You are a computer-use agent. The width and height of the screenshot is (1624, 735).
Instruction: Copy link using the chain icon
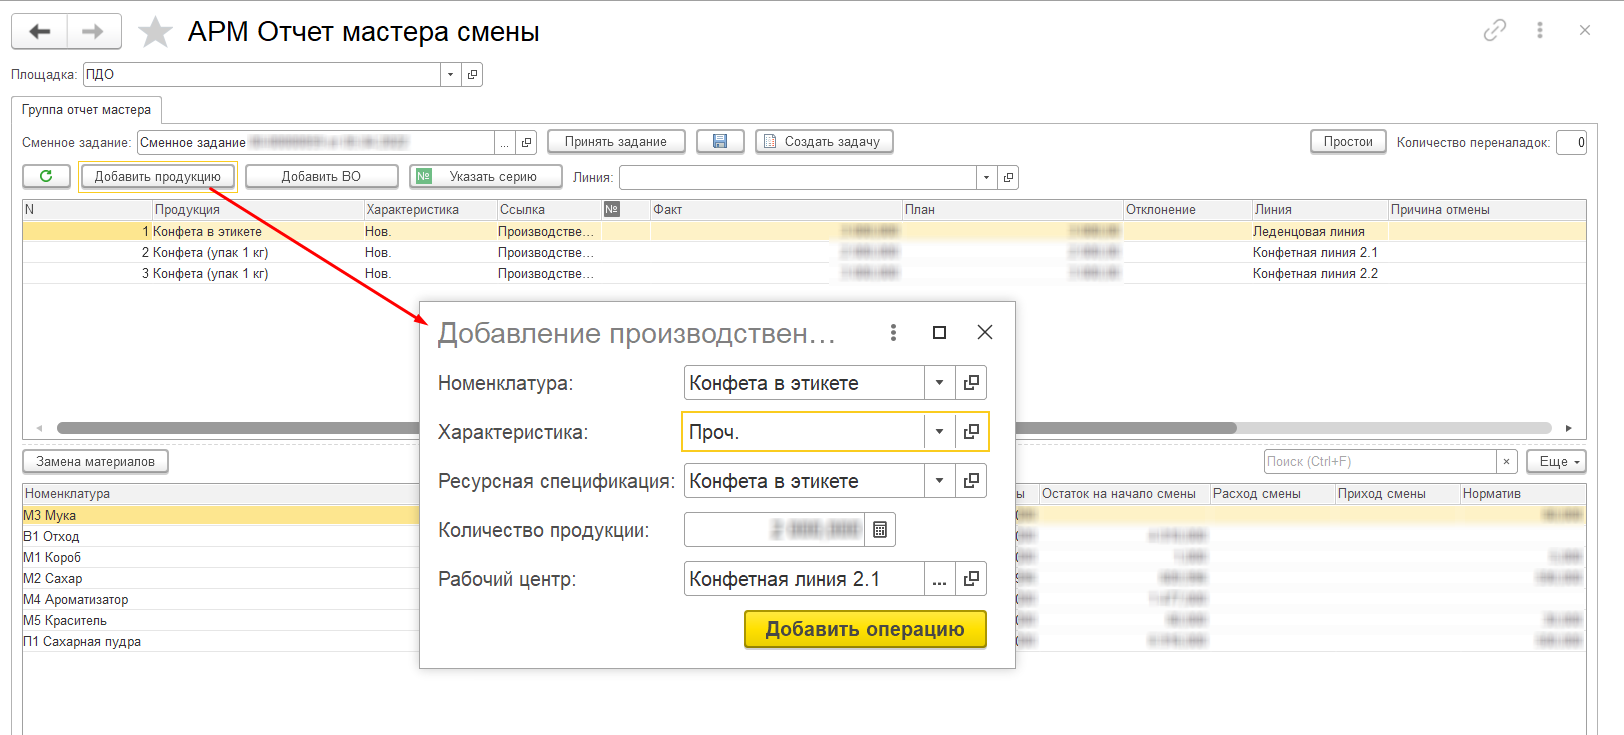pyautogui.click(x=1494, y=31)
